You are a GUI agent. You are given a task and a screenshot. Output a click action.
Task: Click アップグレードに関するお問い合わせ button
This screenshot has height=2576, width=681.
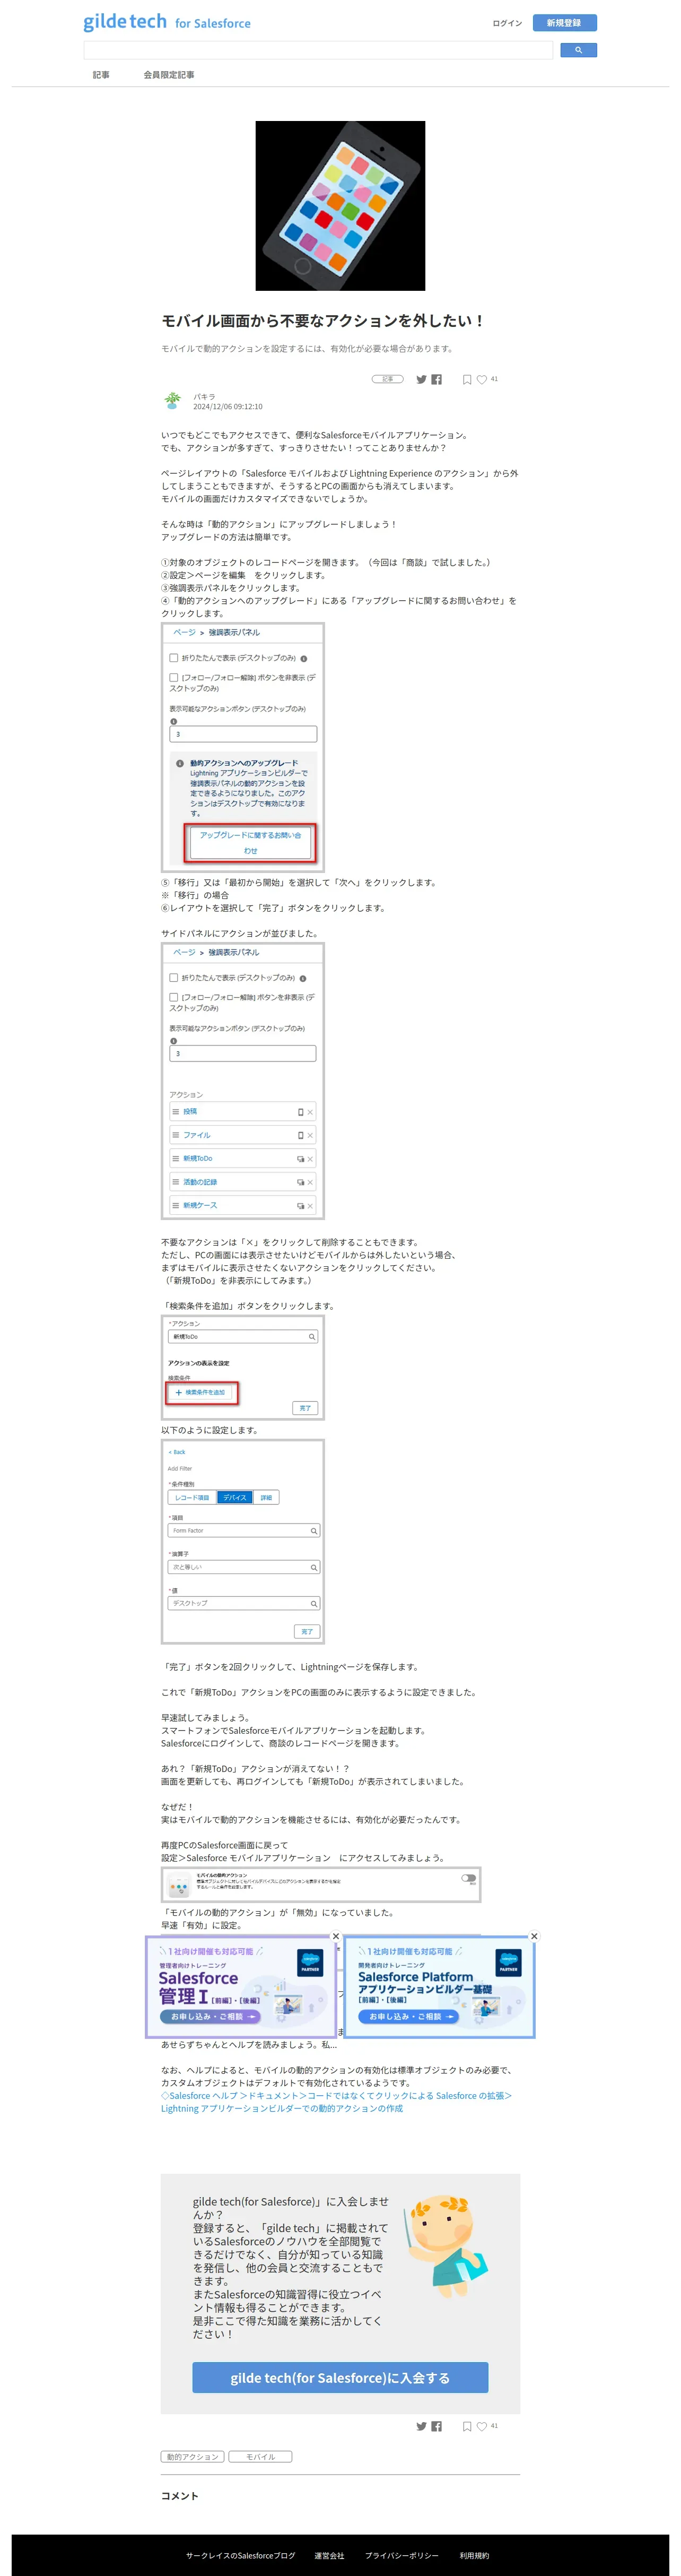[250, 843]
